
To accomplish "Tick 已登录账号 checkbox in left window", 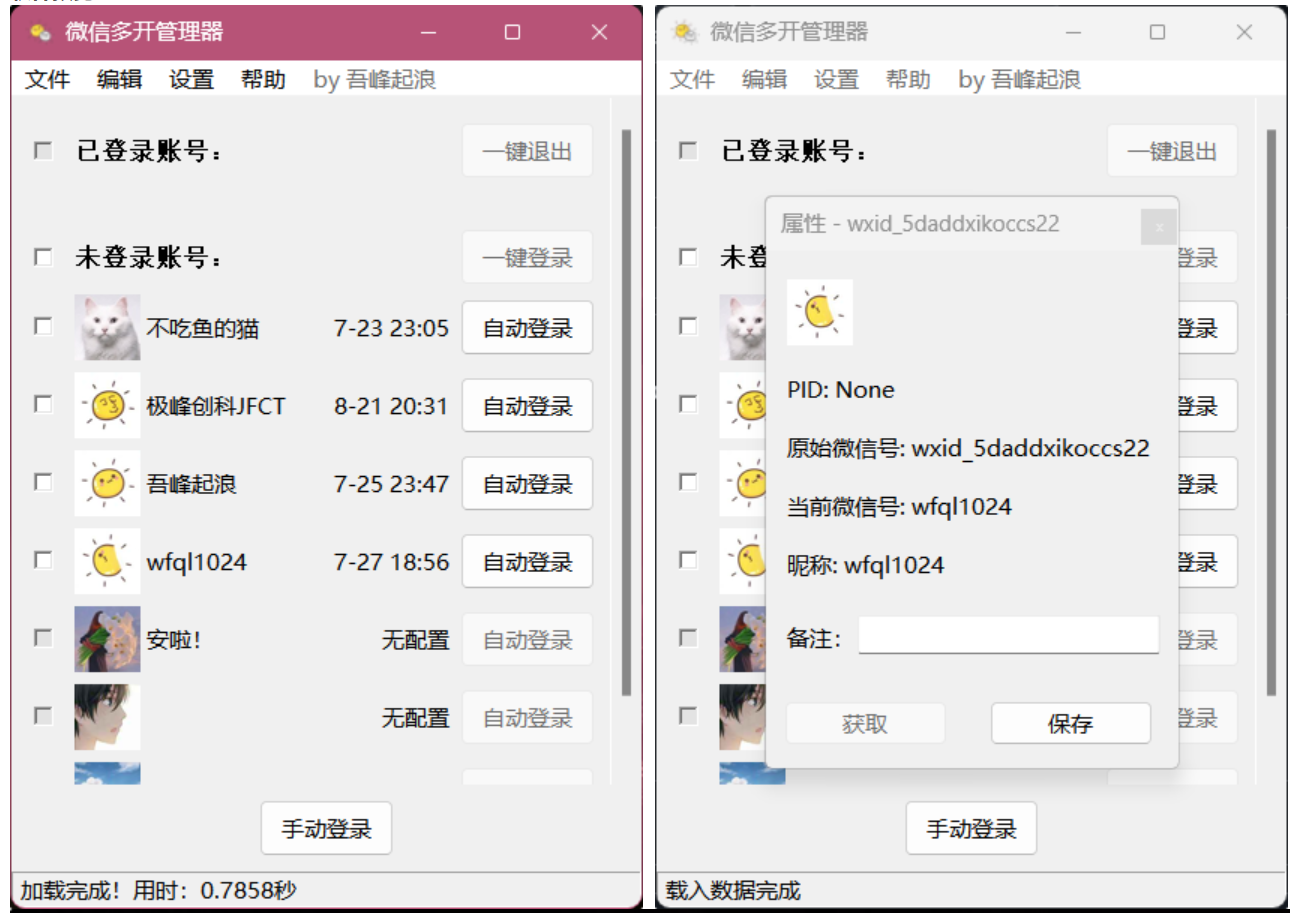I will tap(43, 151).
